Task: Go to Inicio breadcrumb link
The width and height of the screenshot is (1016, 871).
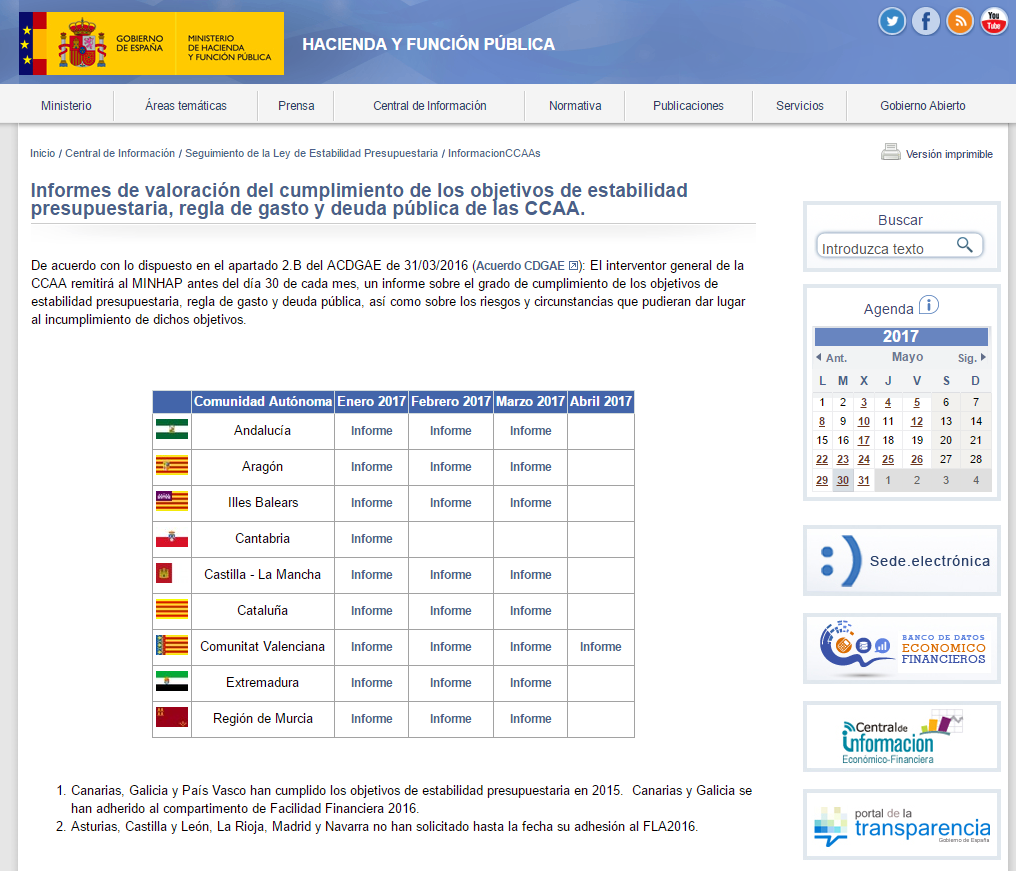Action: coord(42,154)
